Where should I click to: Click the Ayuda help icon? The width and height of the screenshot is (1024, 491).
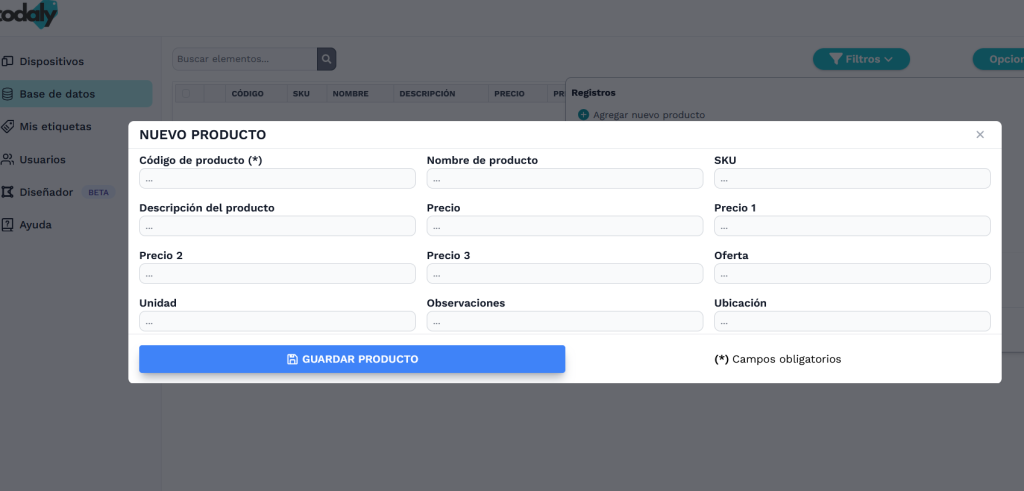click(x=8, y=225)
